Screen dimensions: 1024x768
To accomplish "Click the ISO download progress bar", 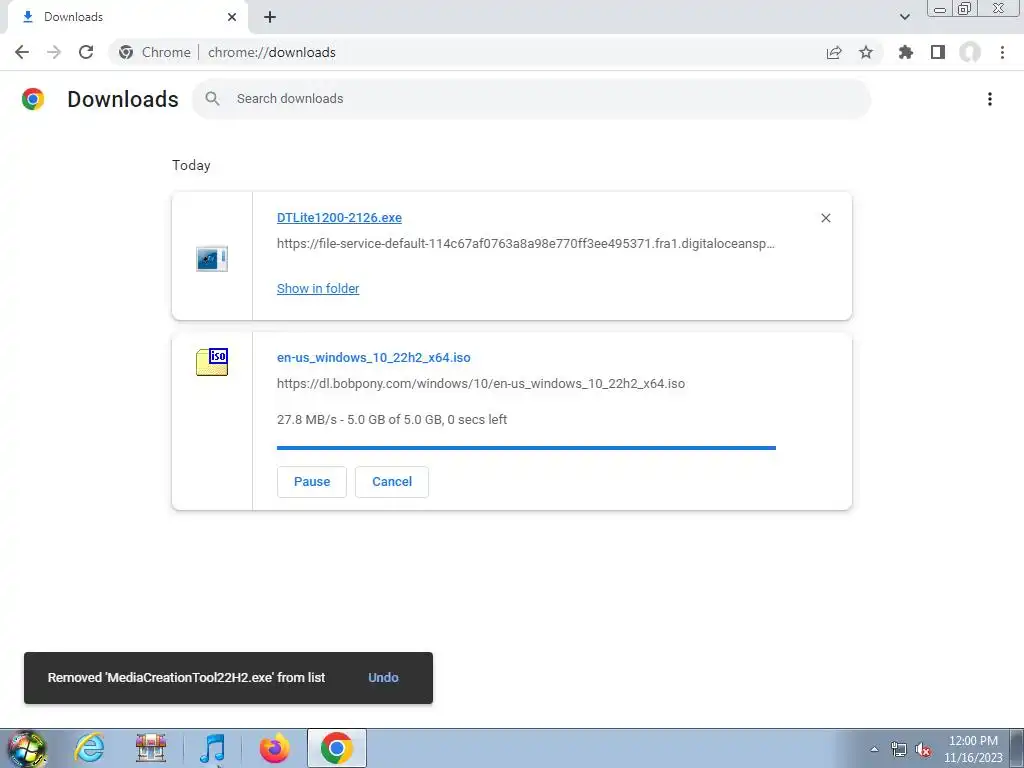I will 526,448.
